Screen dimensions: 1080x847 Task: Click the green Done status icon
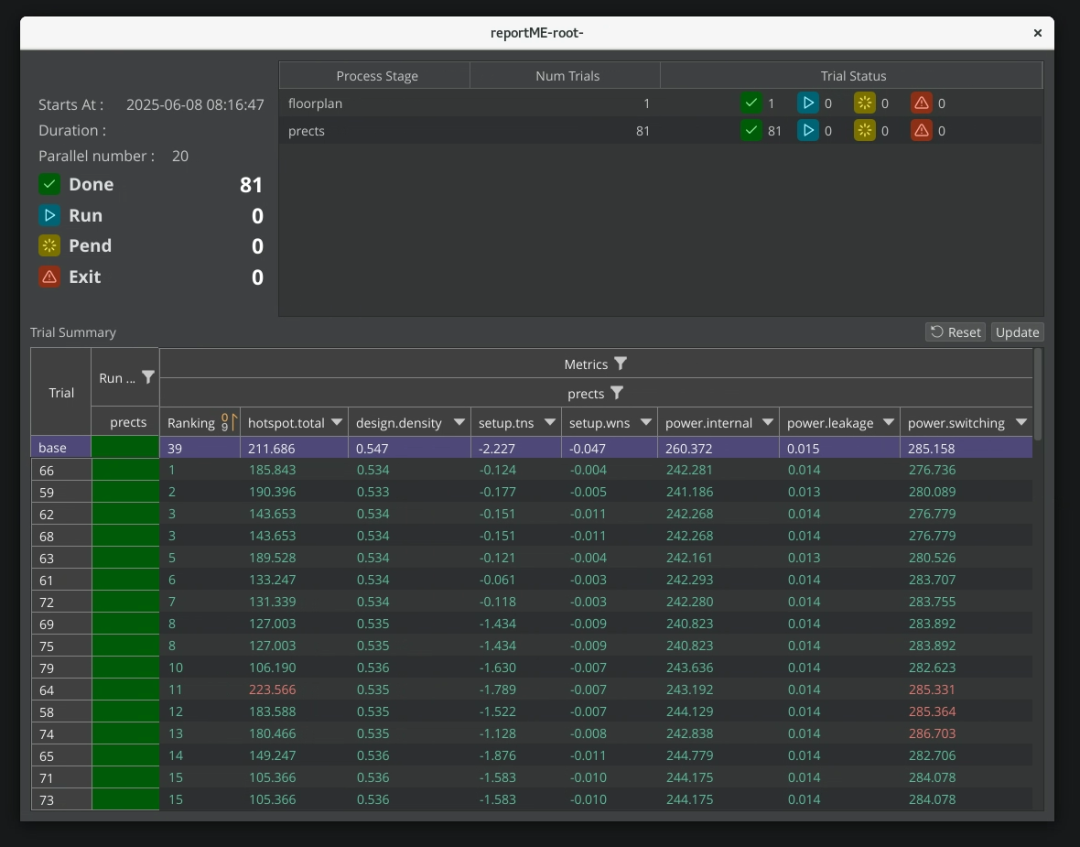click(49, 184)
